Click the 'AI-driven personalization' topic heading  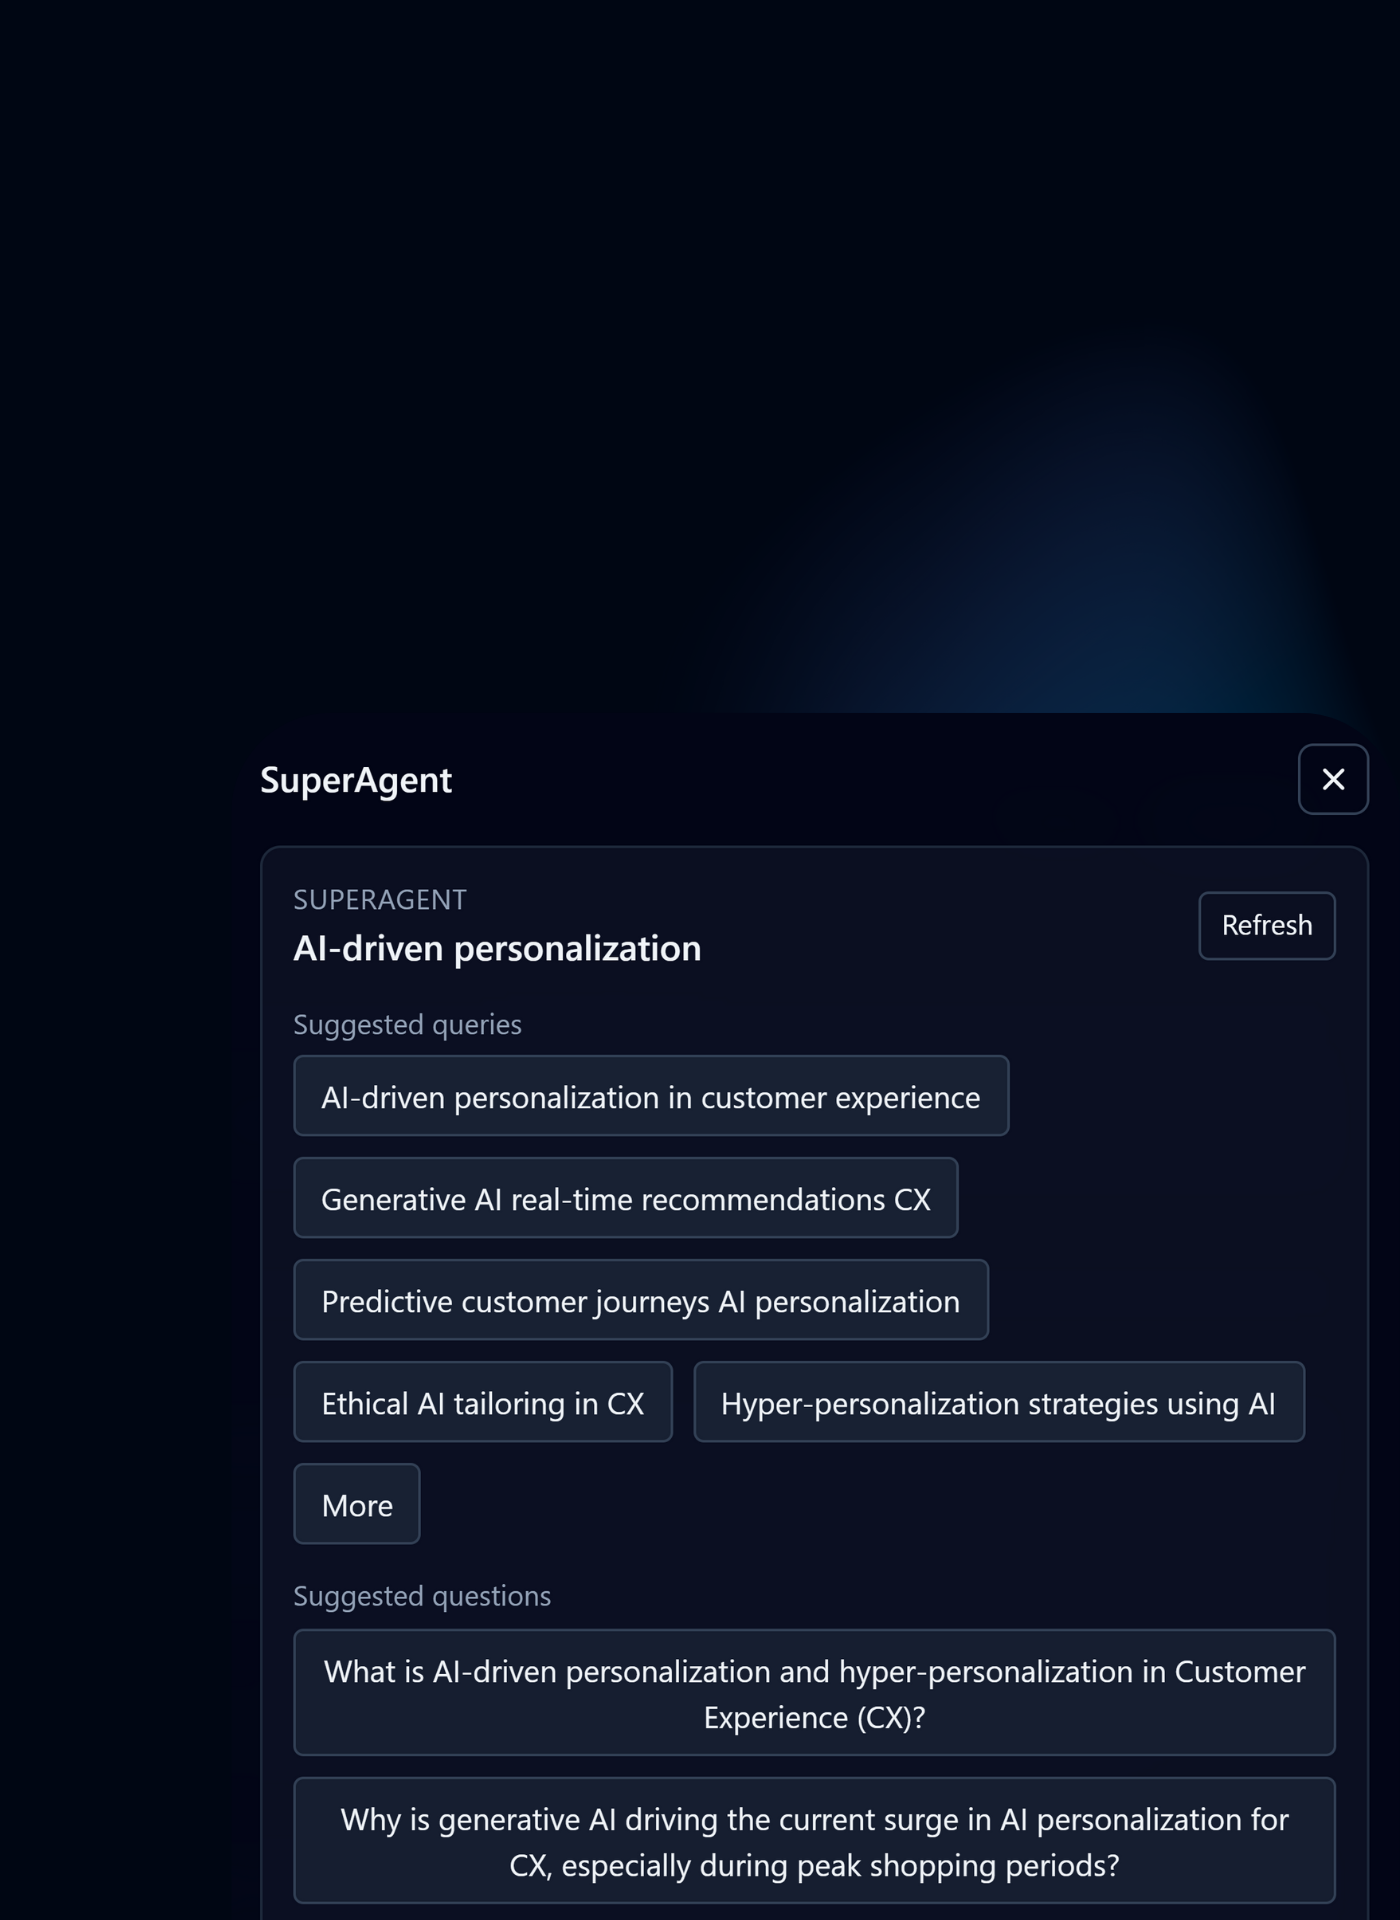[497, 948]
